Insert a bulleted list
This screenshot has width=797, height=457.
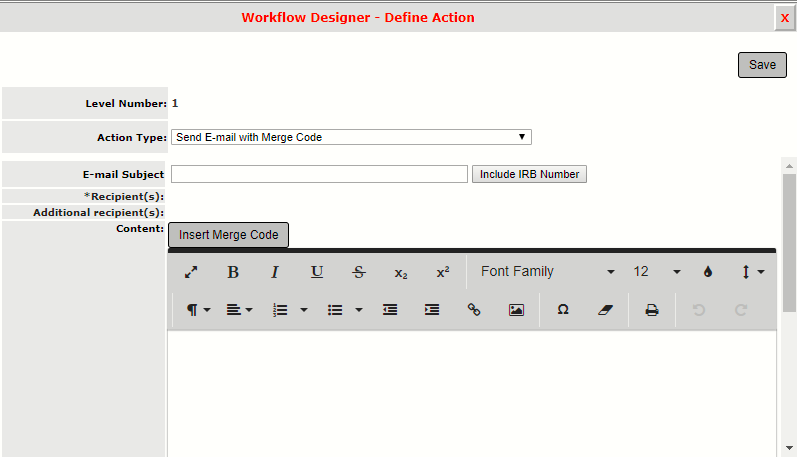pos(335,310)
